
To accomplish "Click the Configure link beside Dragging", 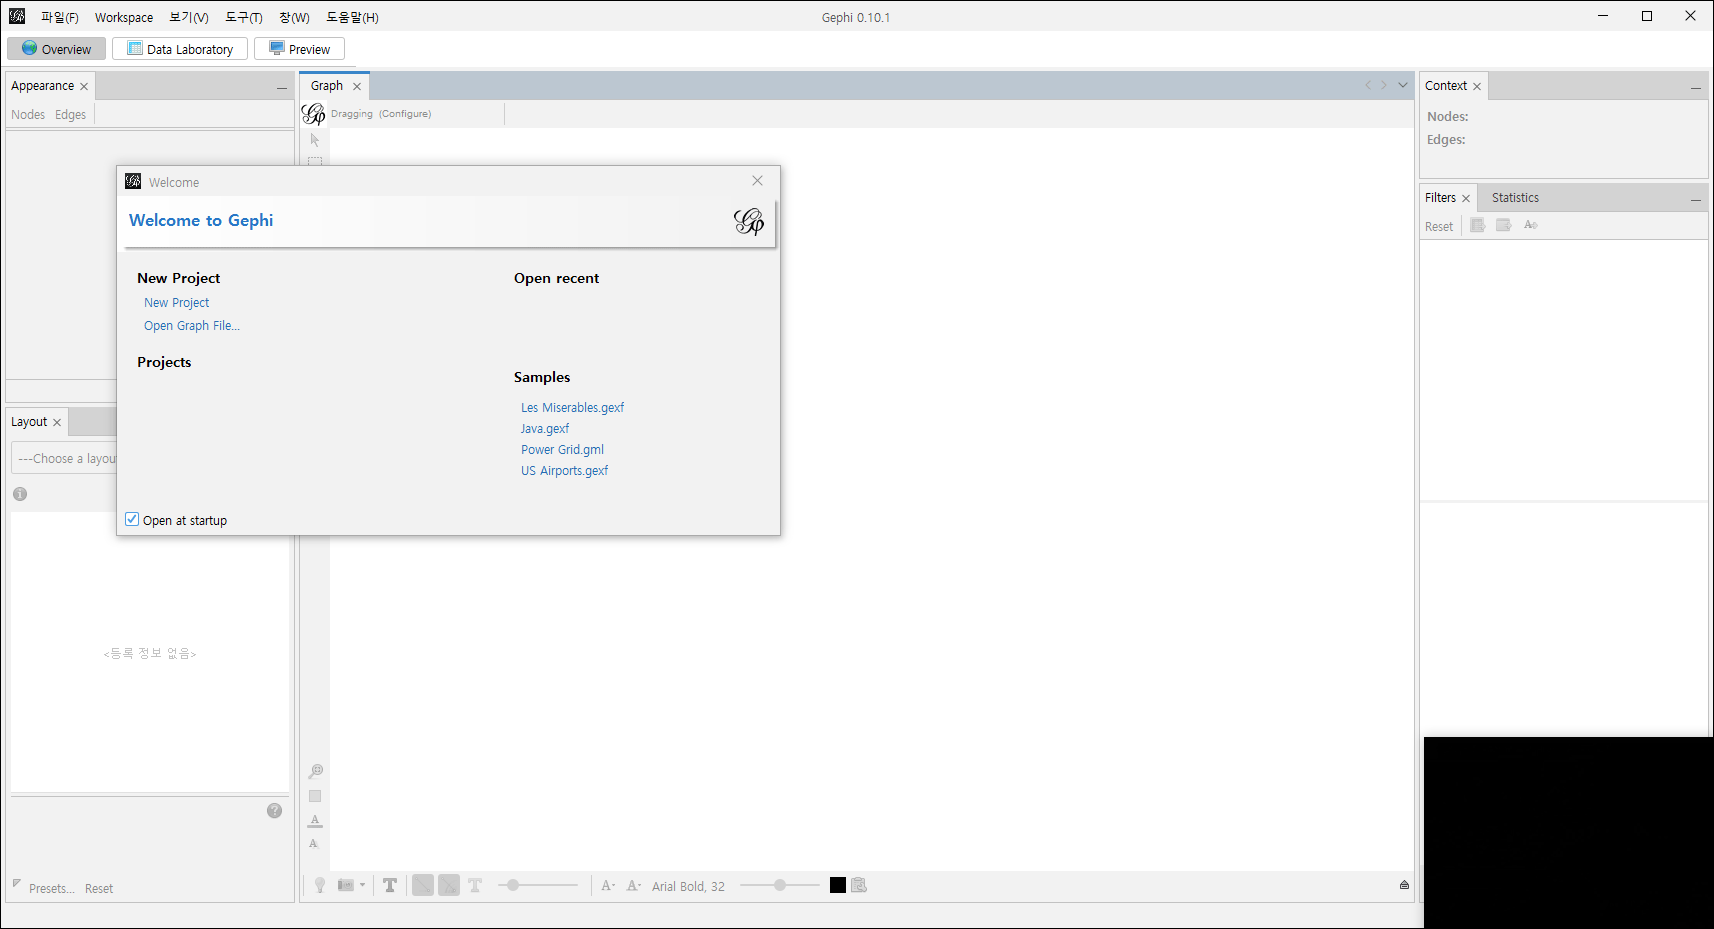I will tap(405, 114).
